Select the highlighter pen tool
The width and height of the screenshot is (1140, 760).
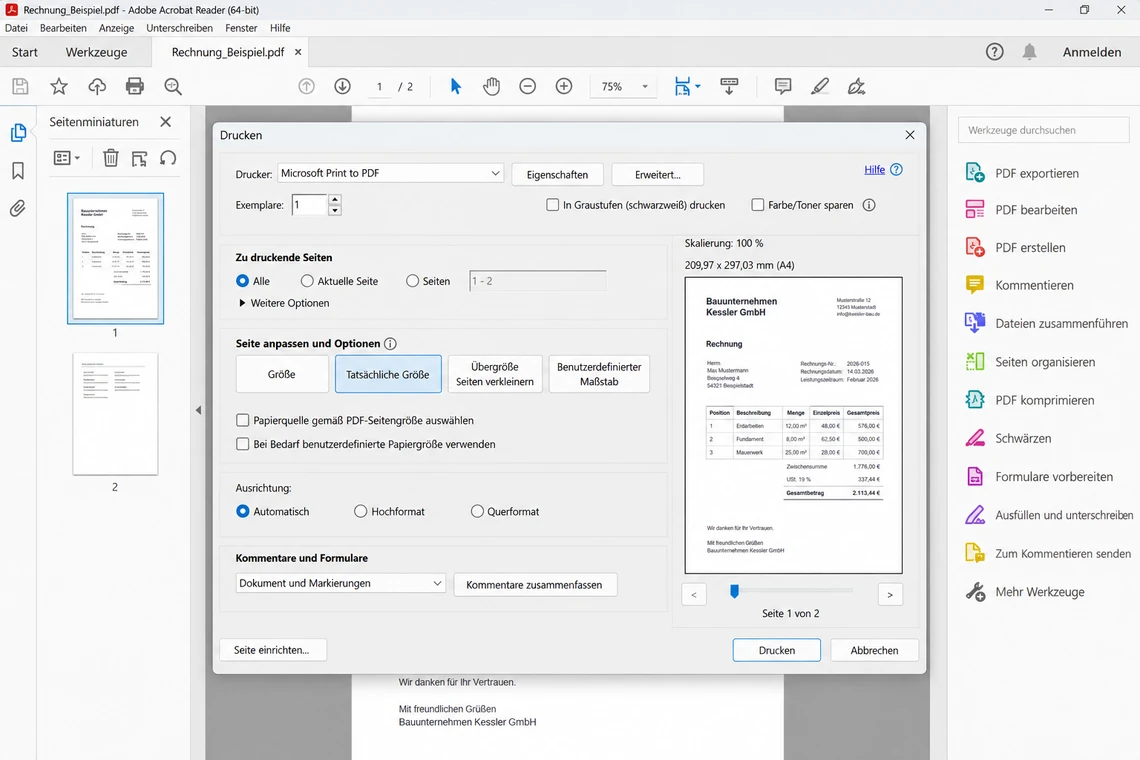coord(820,87)
